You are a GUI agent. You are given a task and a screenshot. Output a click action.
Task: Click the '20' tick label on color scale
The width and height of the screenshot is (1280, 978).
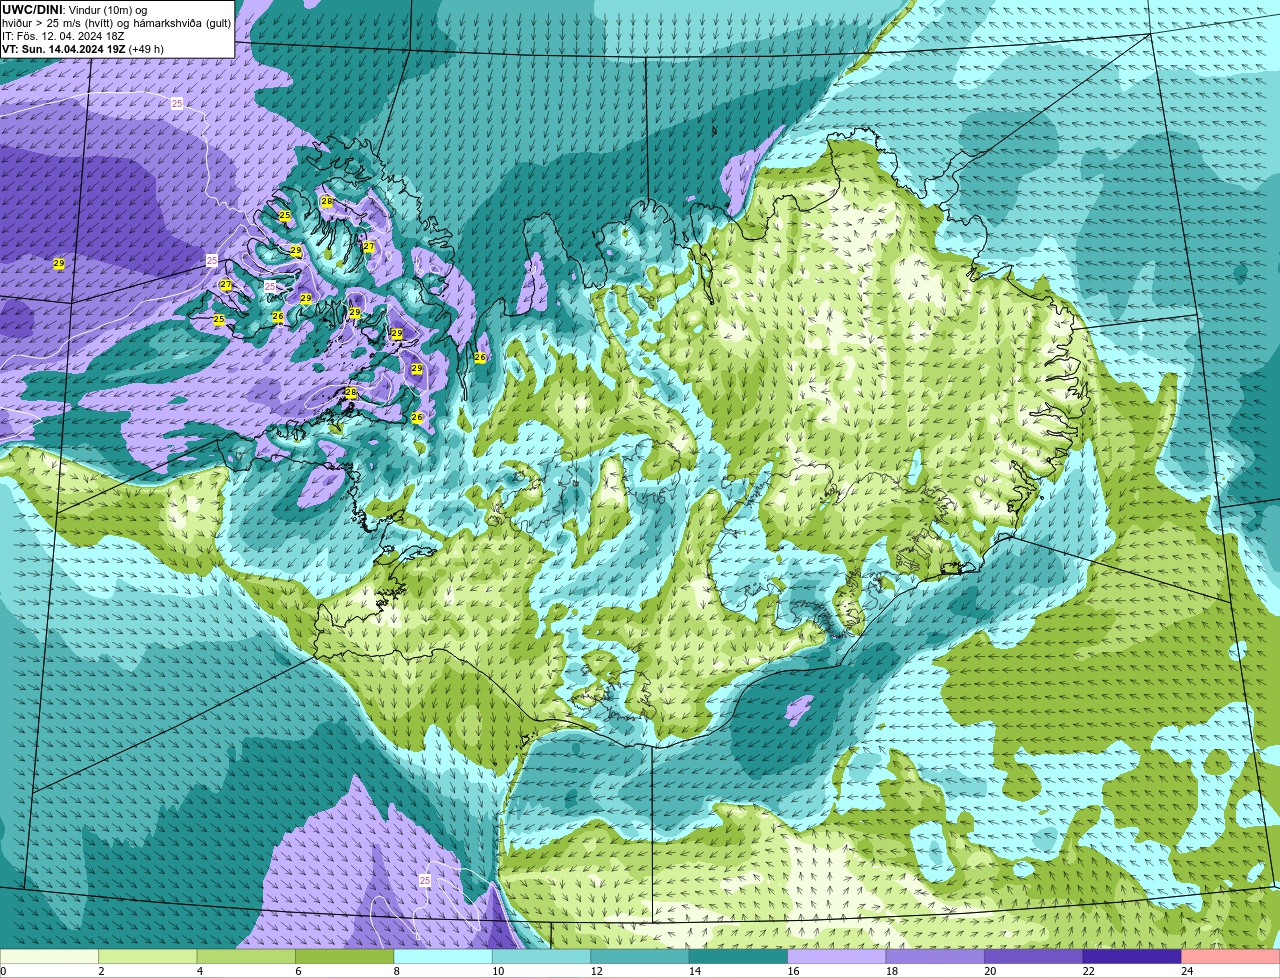[x=990, y=971]
